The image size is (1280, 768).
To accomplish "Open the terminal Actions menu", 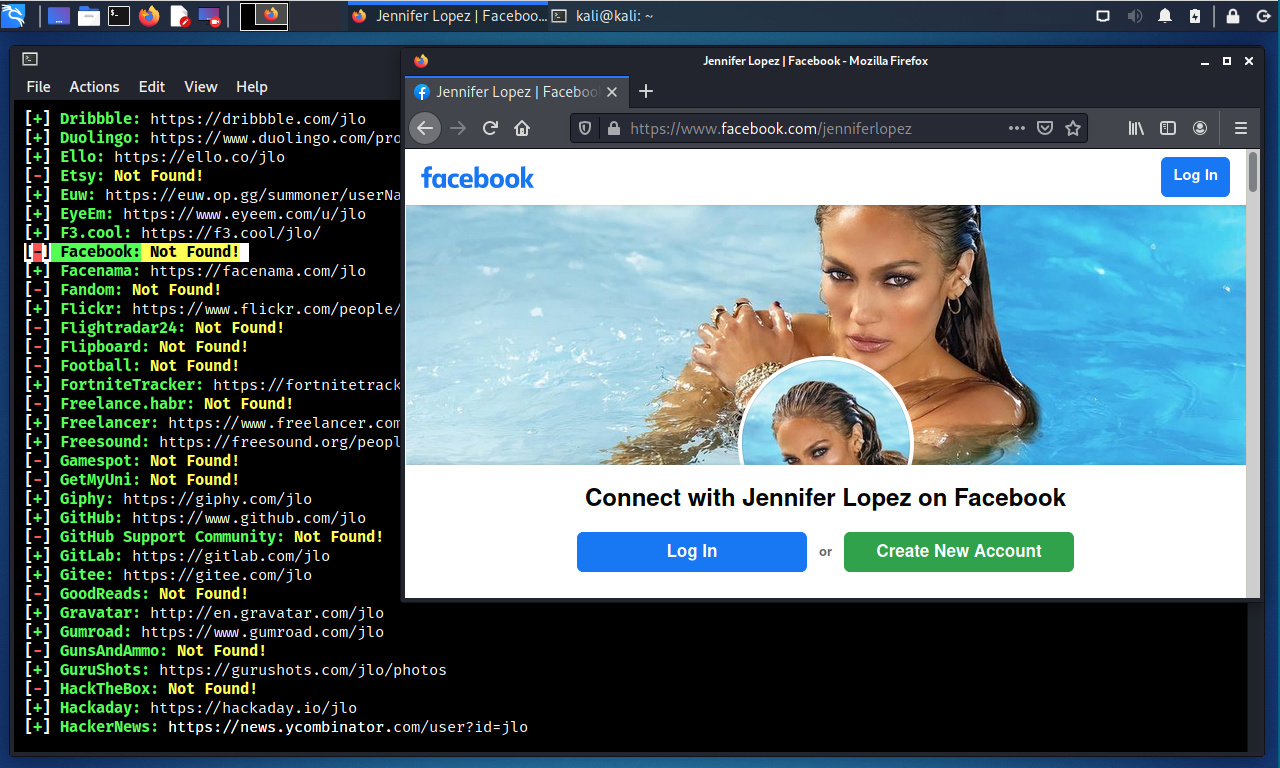I will click(94, 87).
